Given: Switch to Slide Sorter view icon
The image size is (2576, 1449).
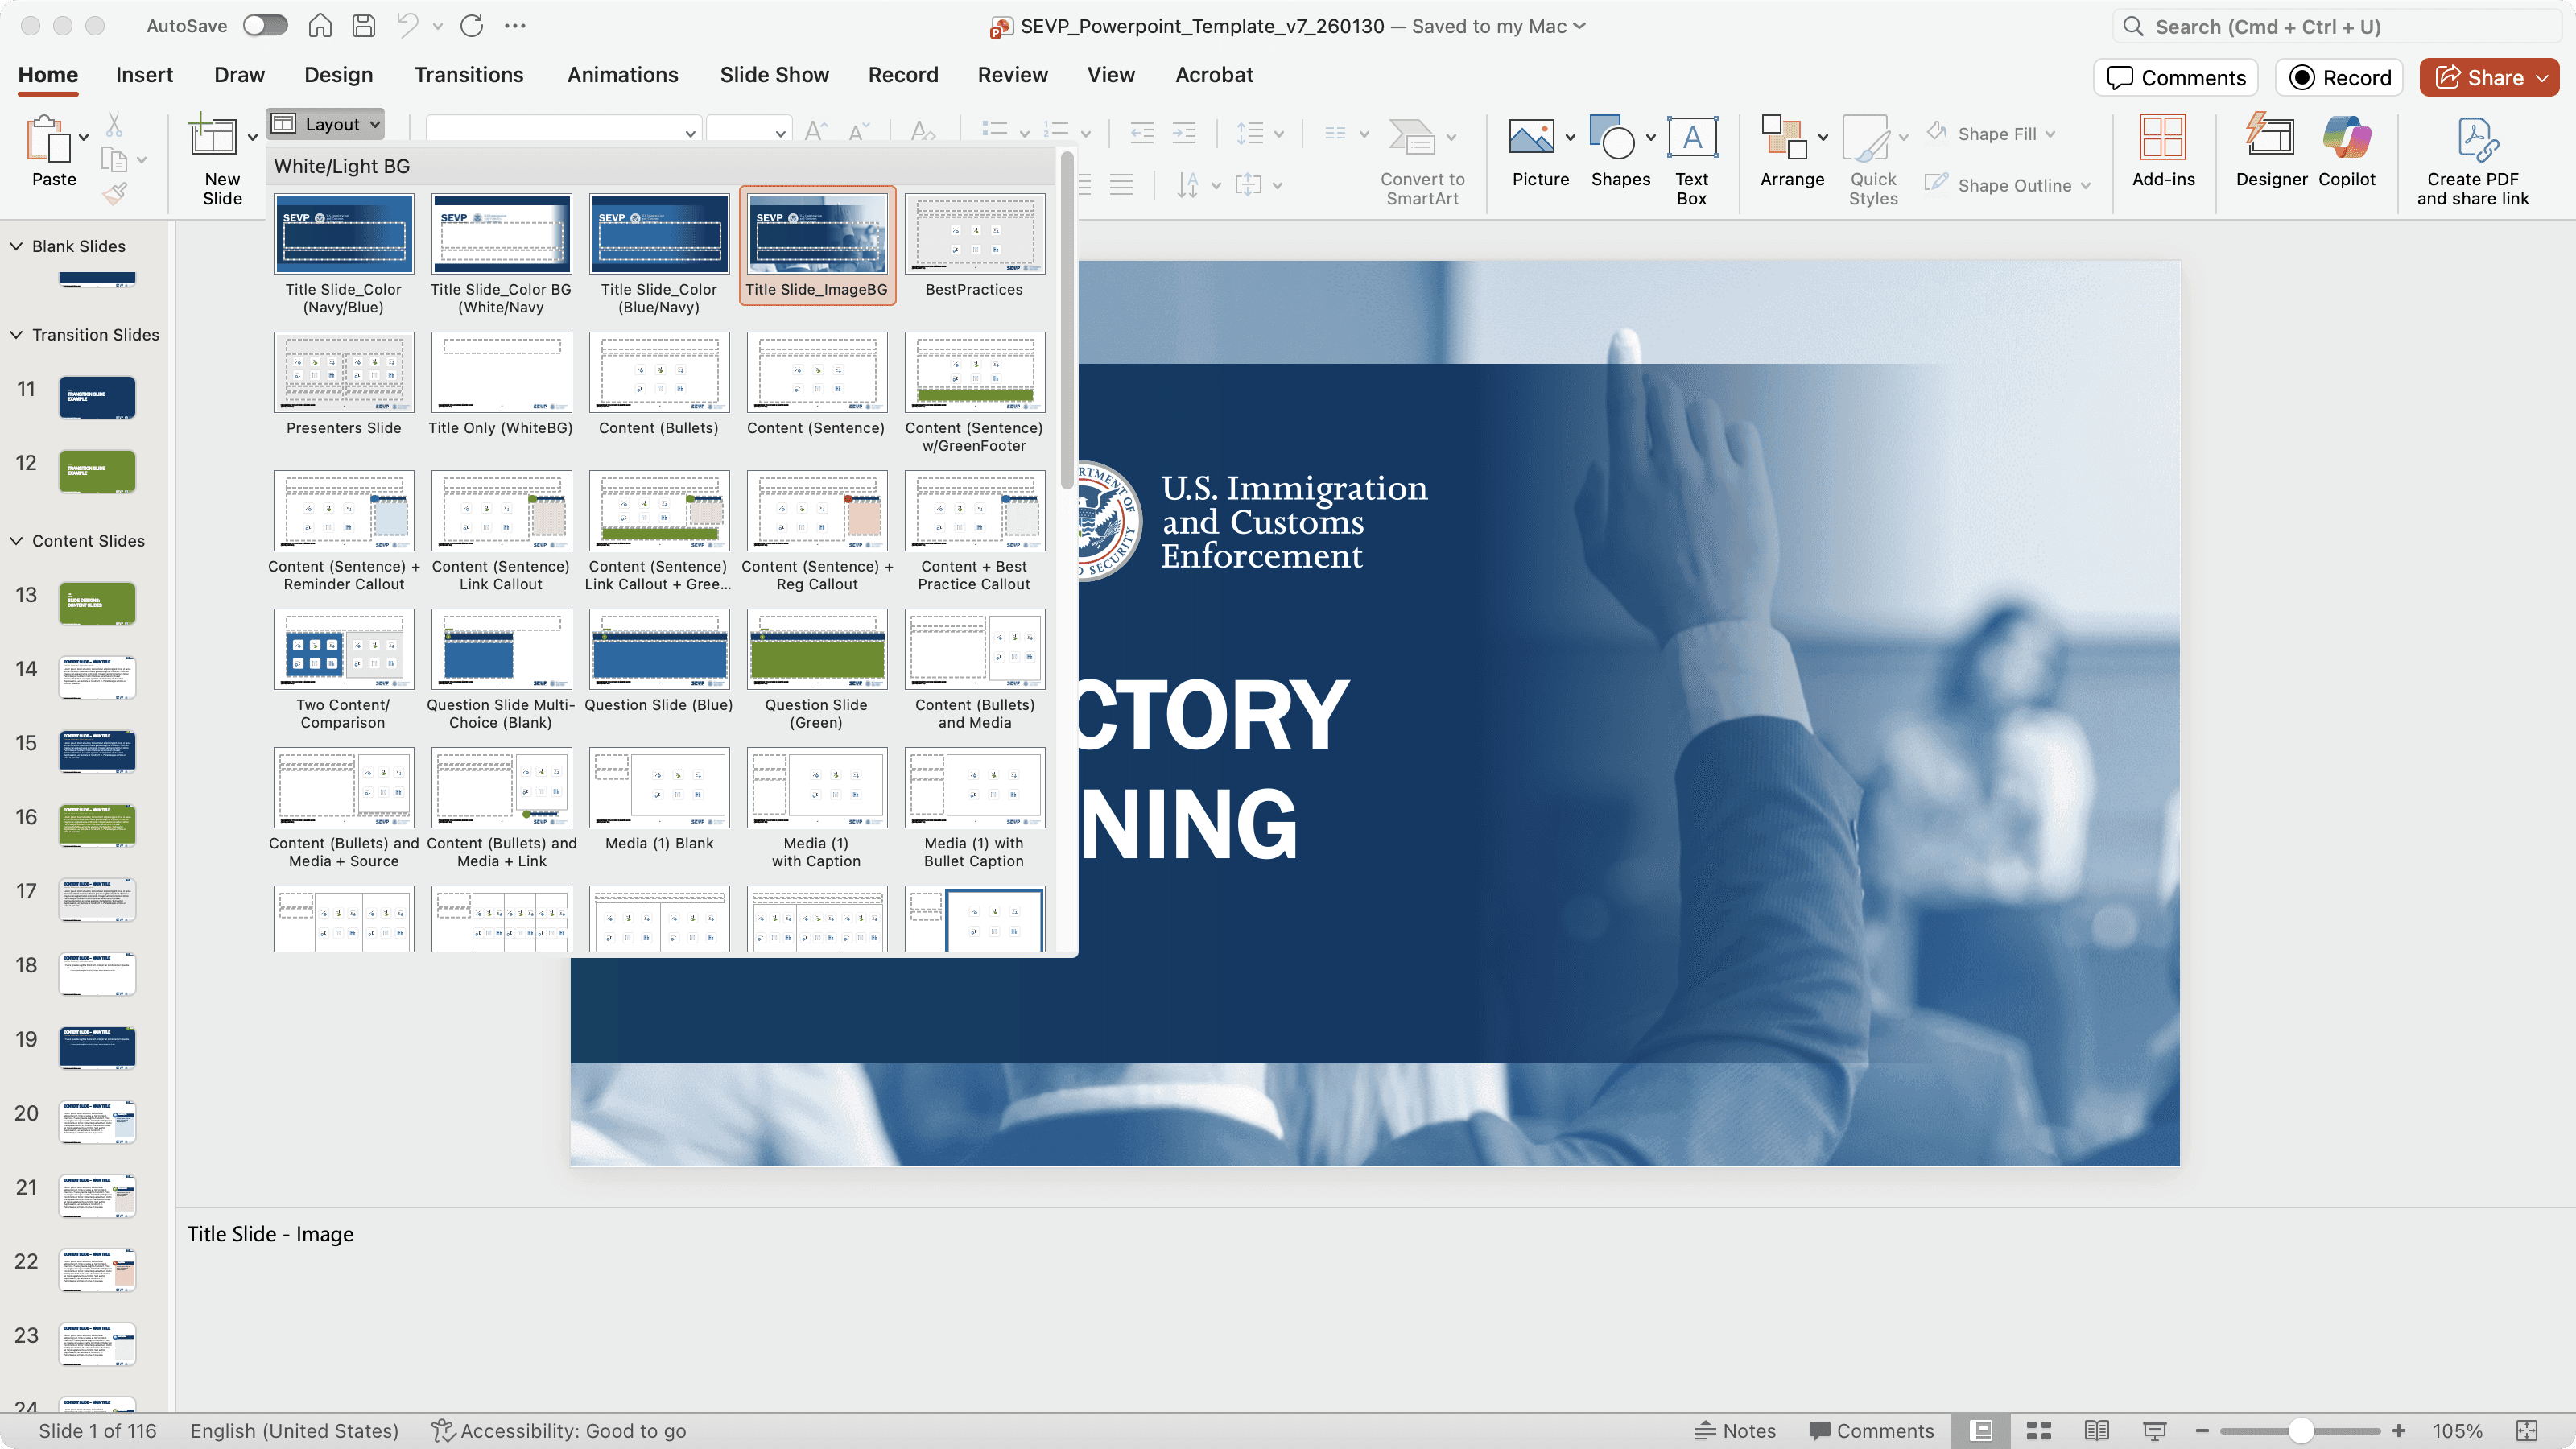Looking at the screenshot, I should pos(2039,1431).
